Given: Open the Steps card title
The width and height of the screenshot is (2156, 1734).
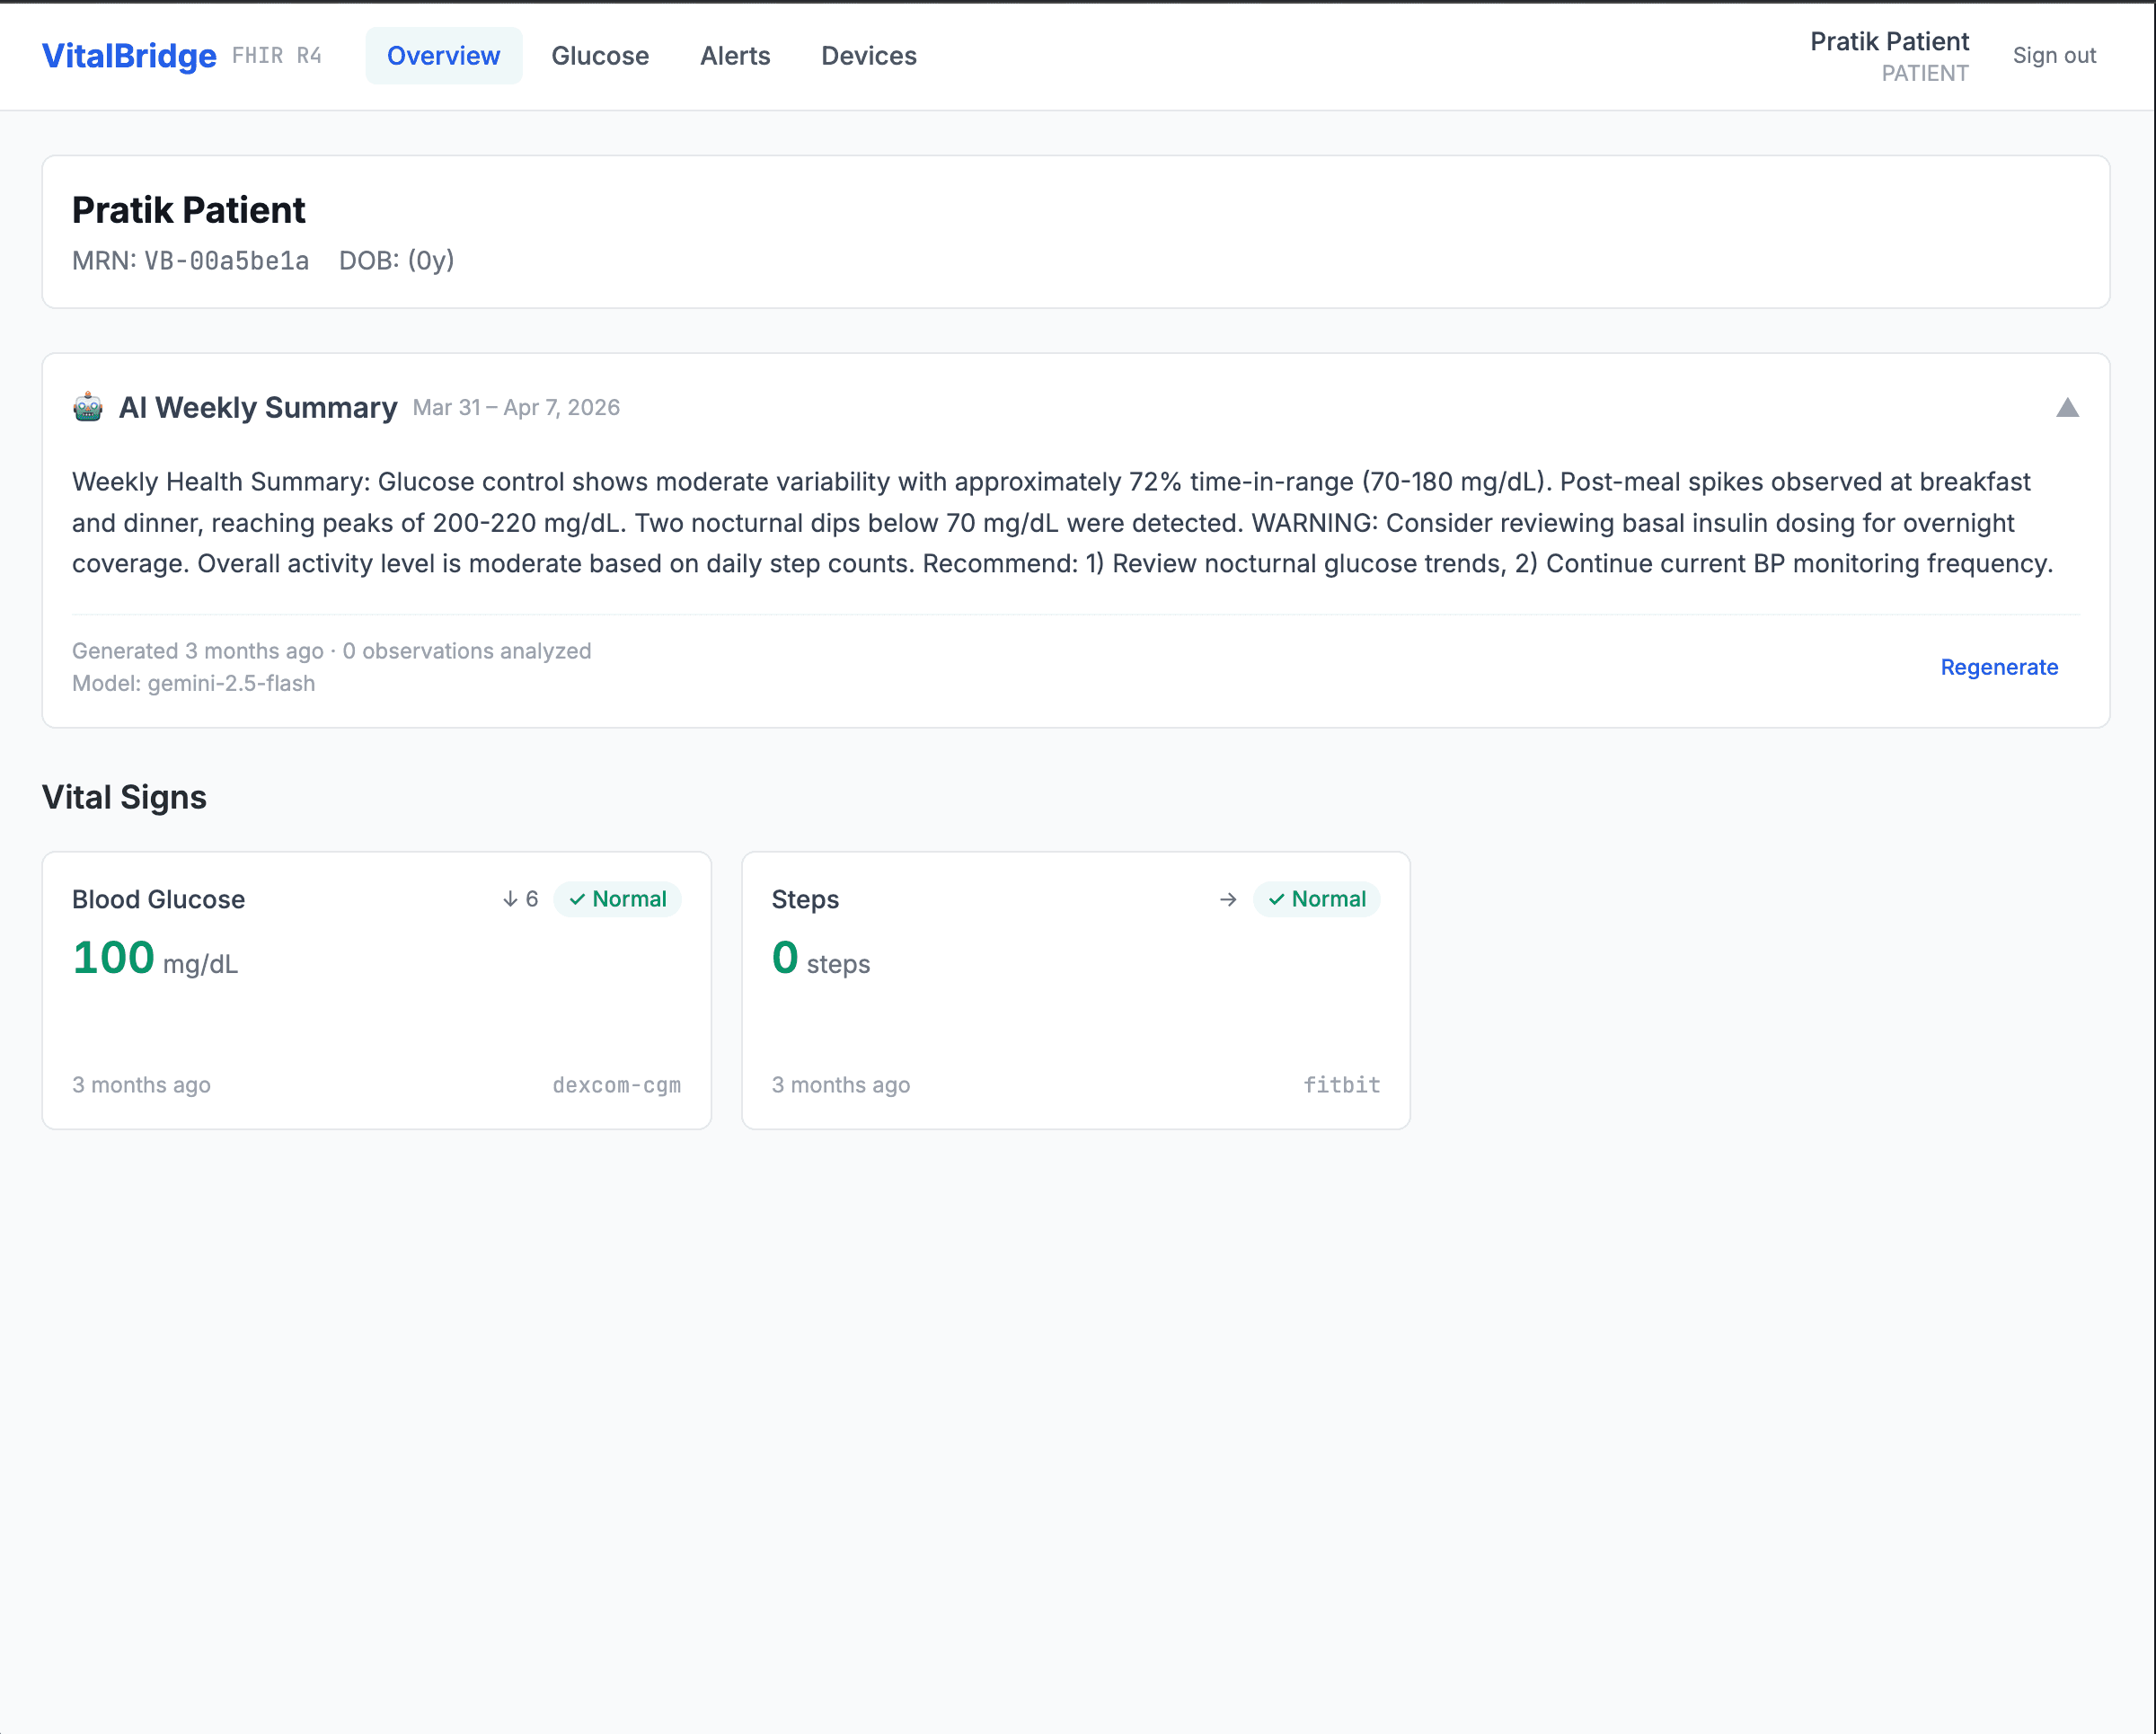Looking at the screenshot, I should [x=805, y=899].
